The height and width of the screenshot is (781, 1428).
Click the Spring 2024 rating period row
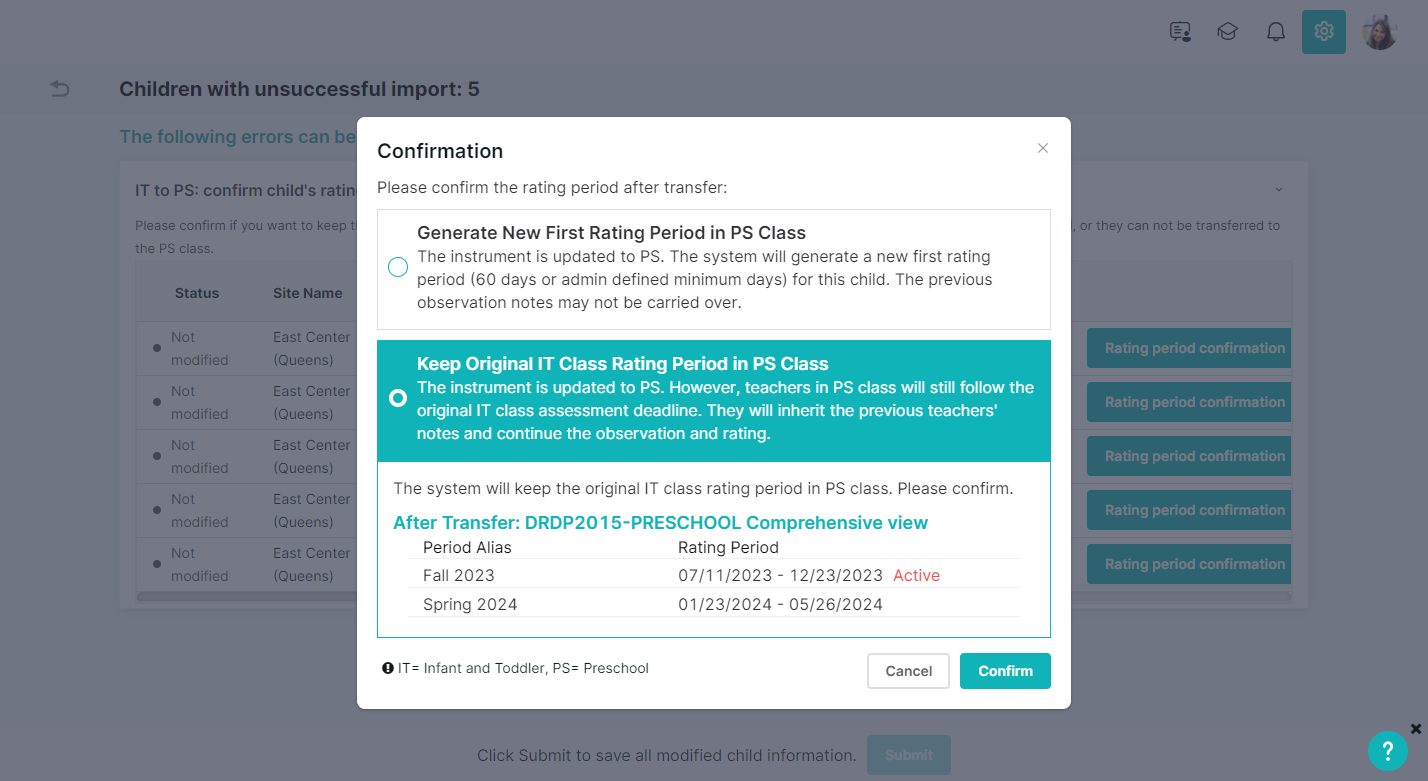tap(714, 604)
